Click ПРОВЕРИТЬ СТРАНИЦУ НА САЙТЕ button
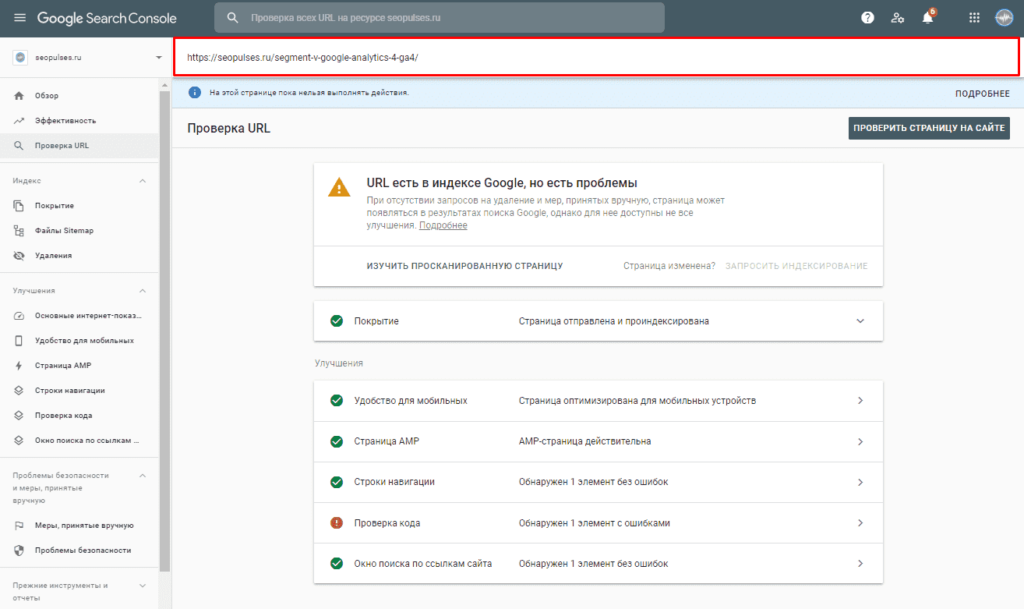 tap(929, 128)
